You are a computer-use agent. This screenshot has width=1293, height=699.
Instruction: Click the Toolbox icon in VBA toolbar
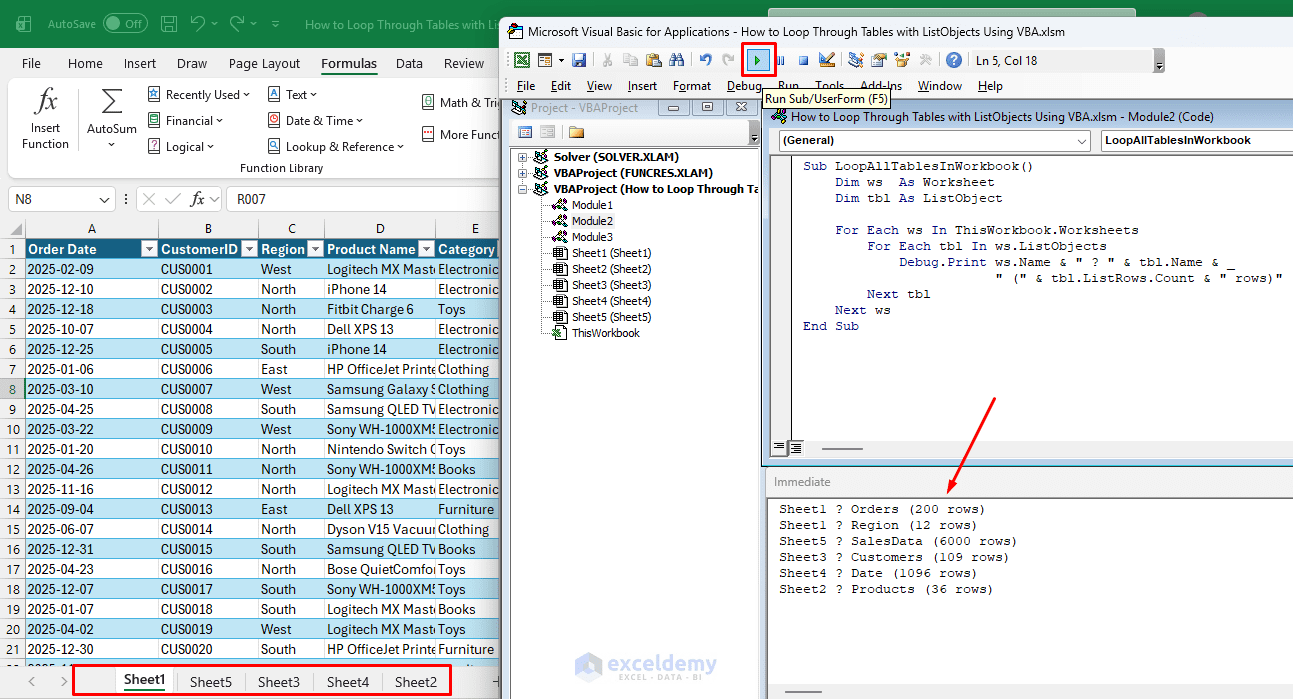tap(925, 60)
